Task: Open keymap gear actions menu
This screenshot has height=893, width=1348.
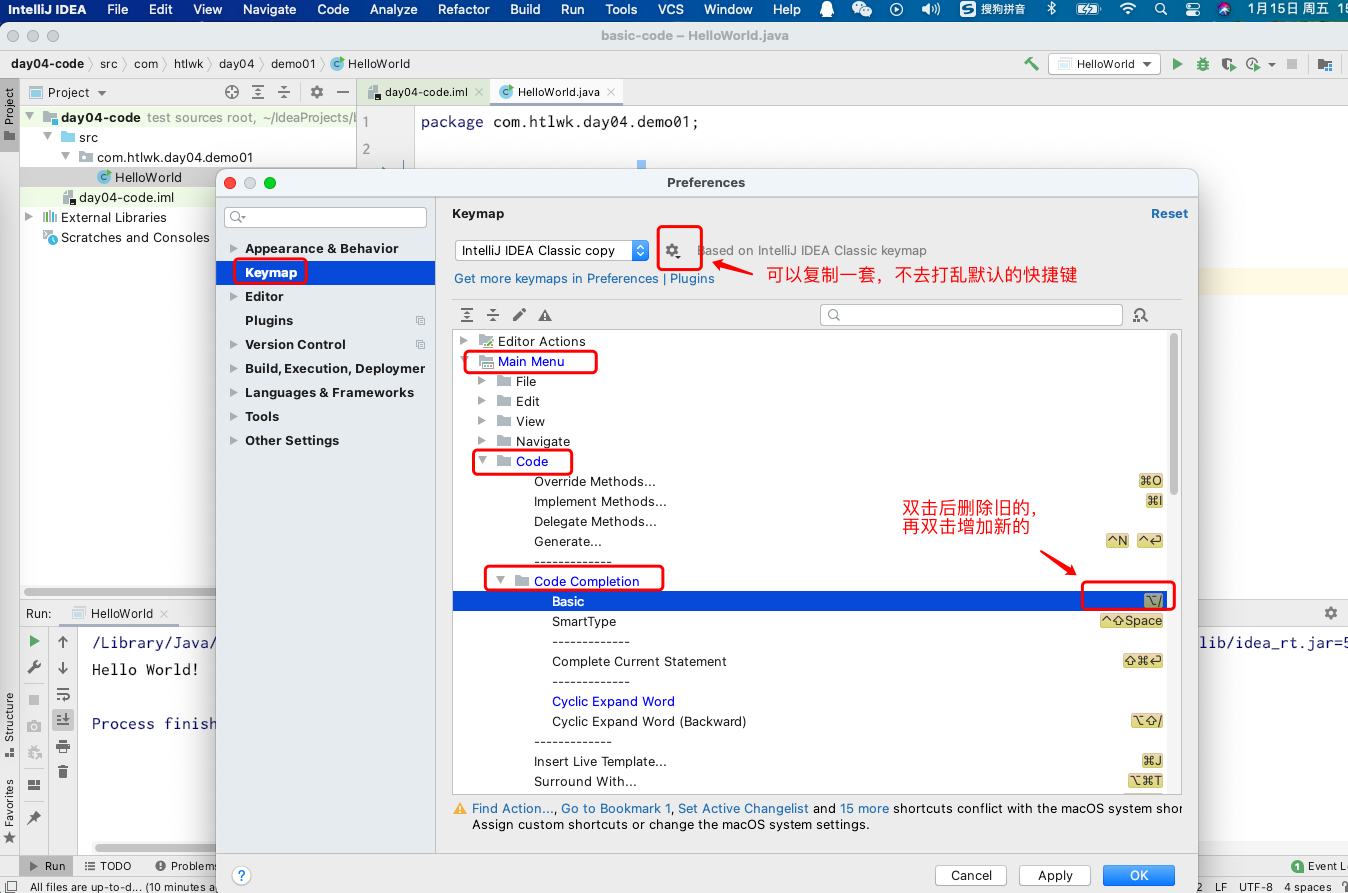Action: (673, 251)
